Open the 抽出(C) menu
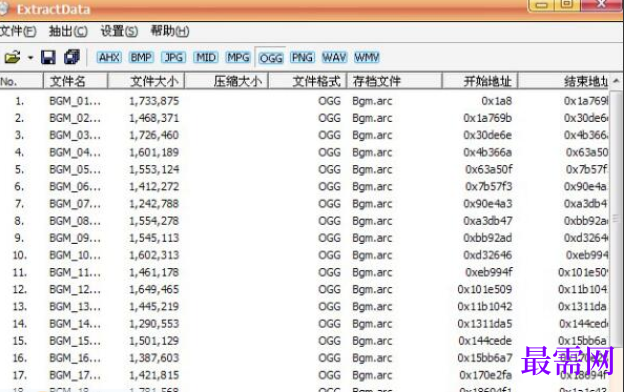Viewport: 633px width, 392px height. (x=68, y=31)
